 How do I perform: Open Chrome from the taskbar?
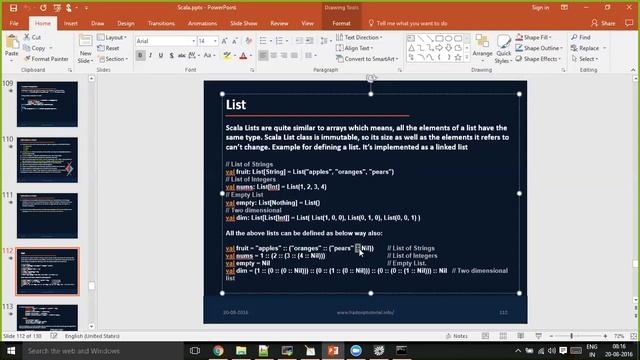tap(218, 351)
